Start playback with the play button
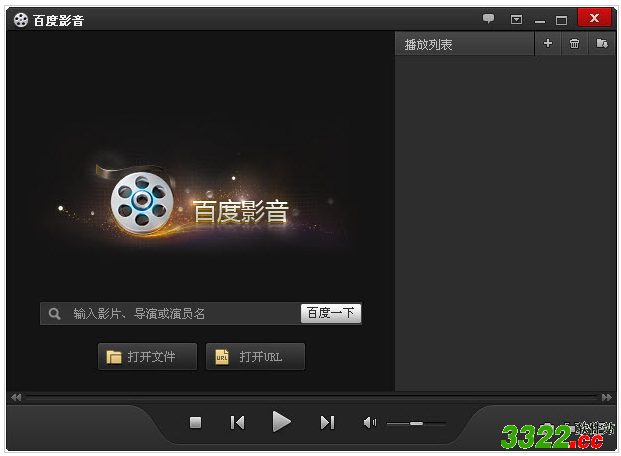Screen dimensions: 621x456 coord(282,422)
